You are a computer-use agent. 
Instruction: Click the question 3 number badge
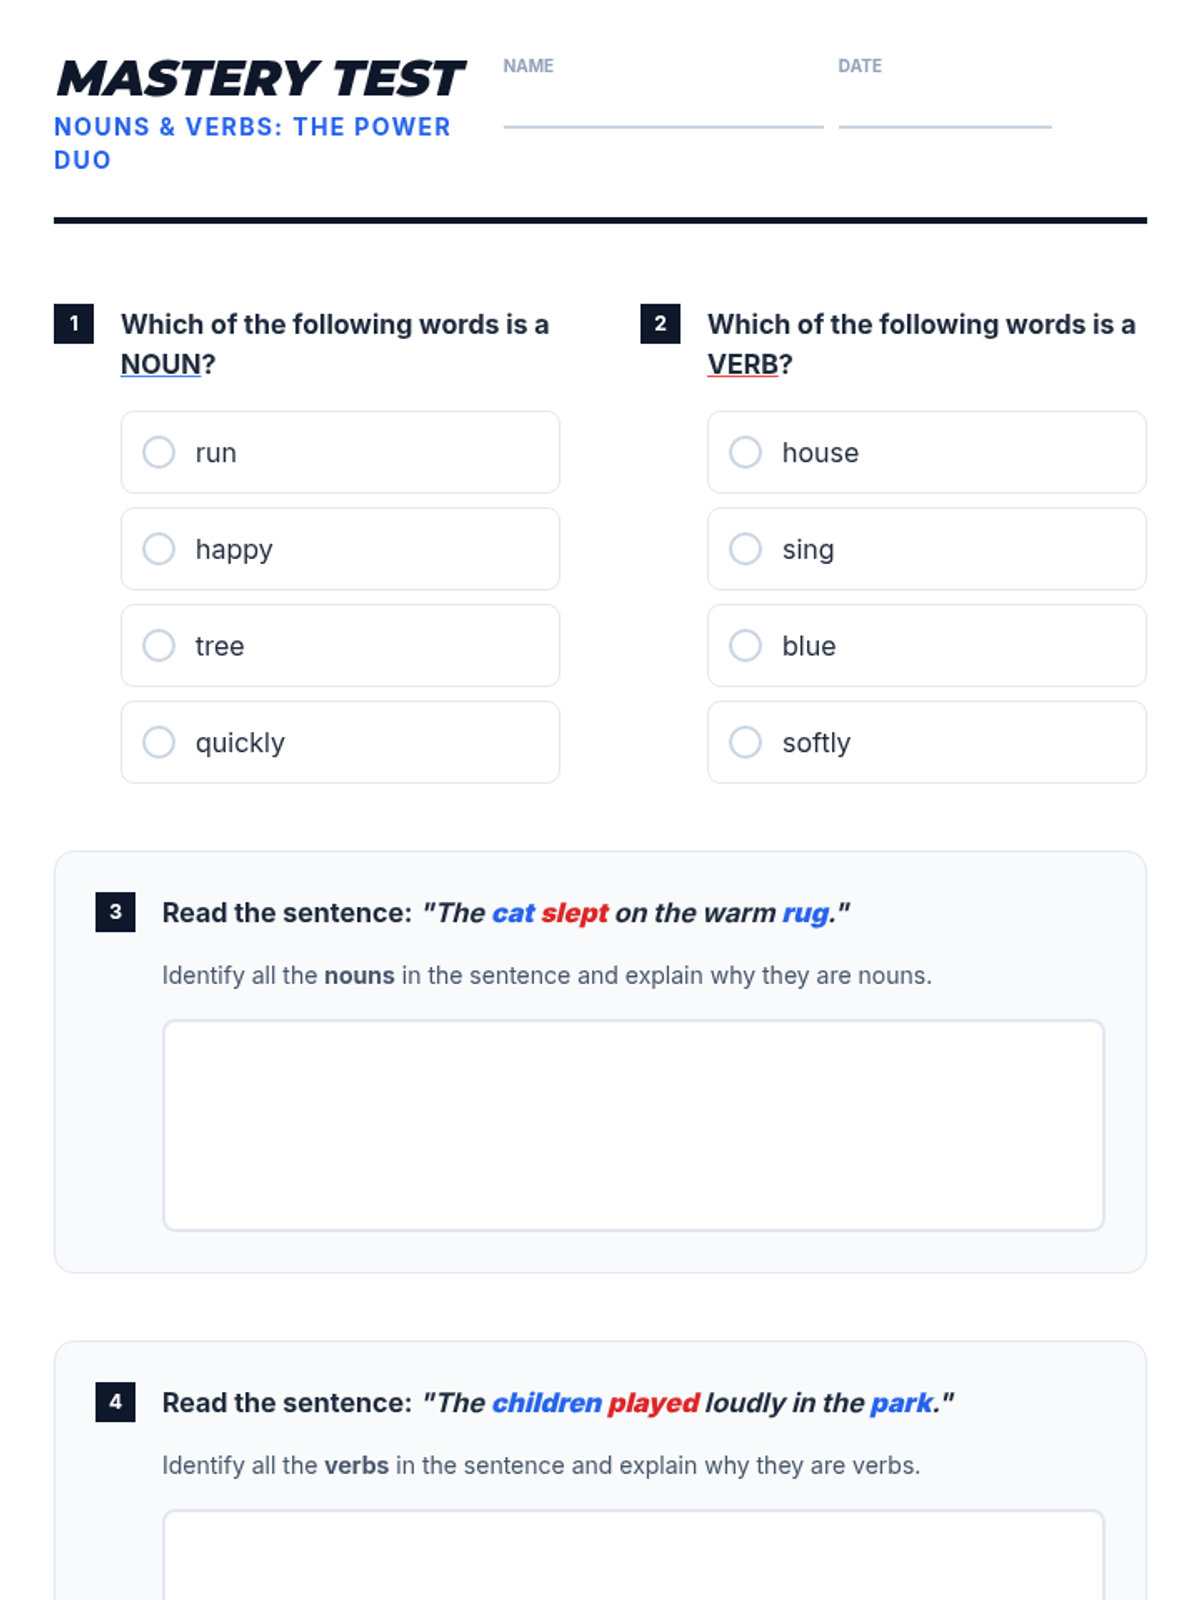point(116,912)
